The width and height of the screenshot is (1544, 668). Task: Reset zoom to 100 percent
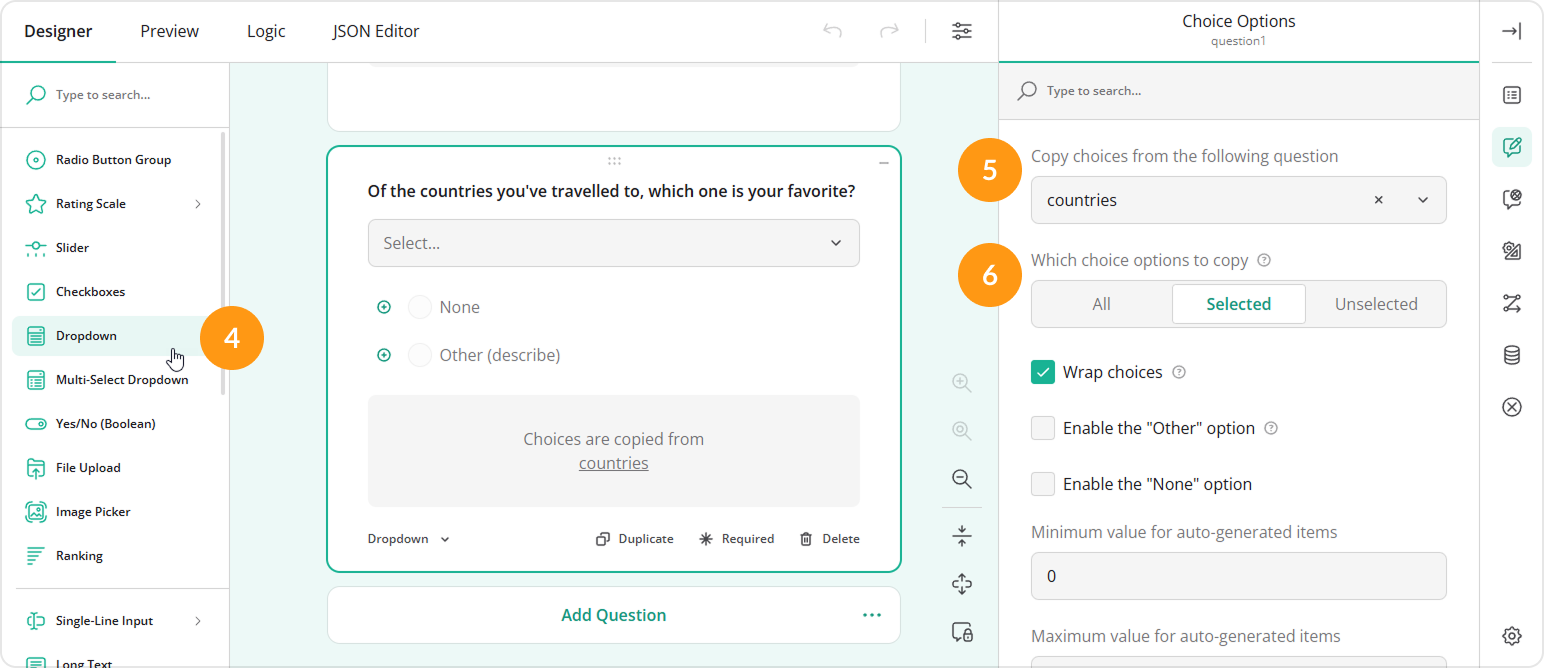(x=962, y=431)
